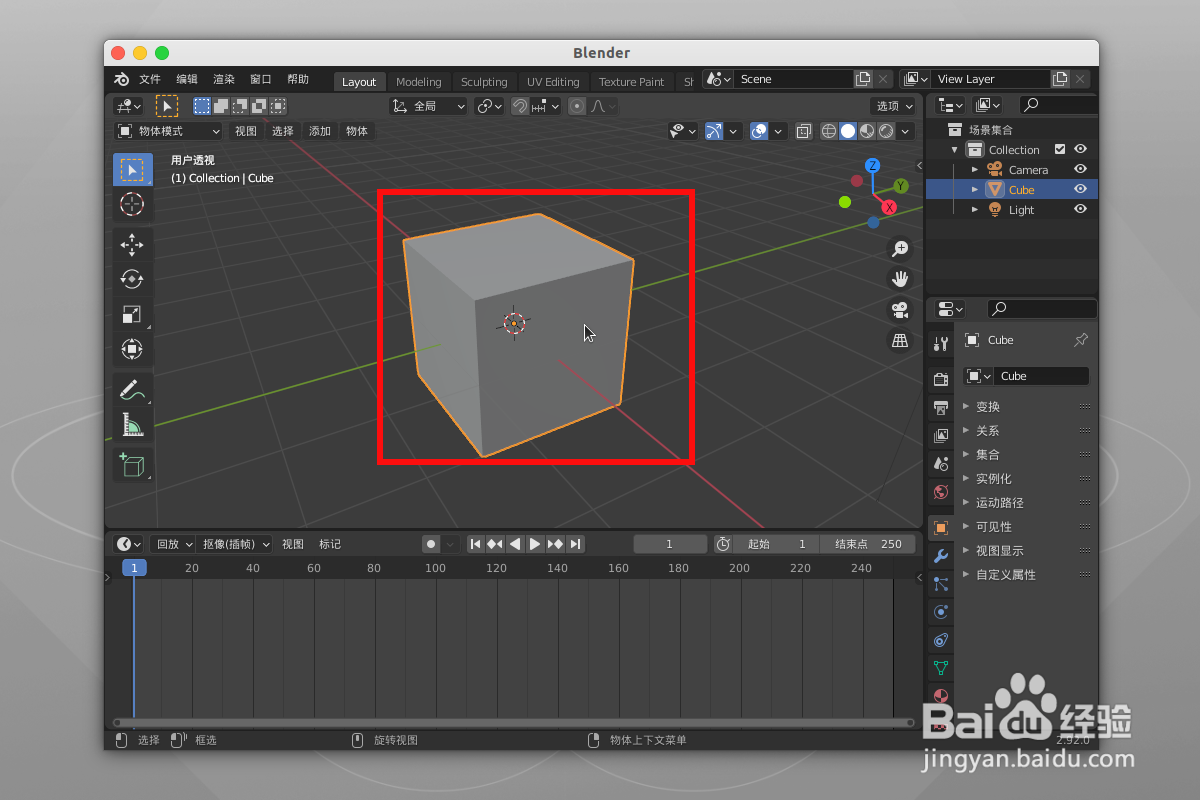The width and height of the screenshot is (1200, 800).
Task: Open the 物体模式 mode dropdown
Action: click(x=169, y=131)
